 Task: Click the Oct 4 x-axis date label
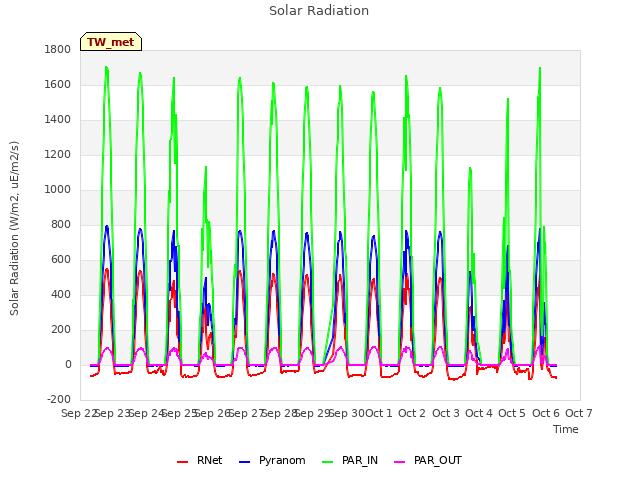pyautogui.click(x=479, y=413)
